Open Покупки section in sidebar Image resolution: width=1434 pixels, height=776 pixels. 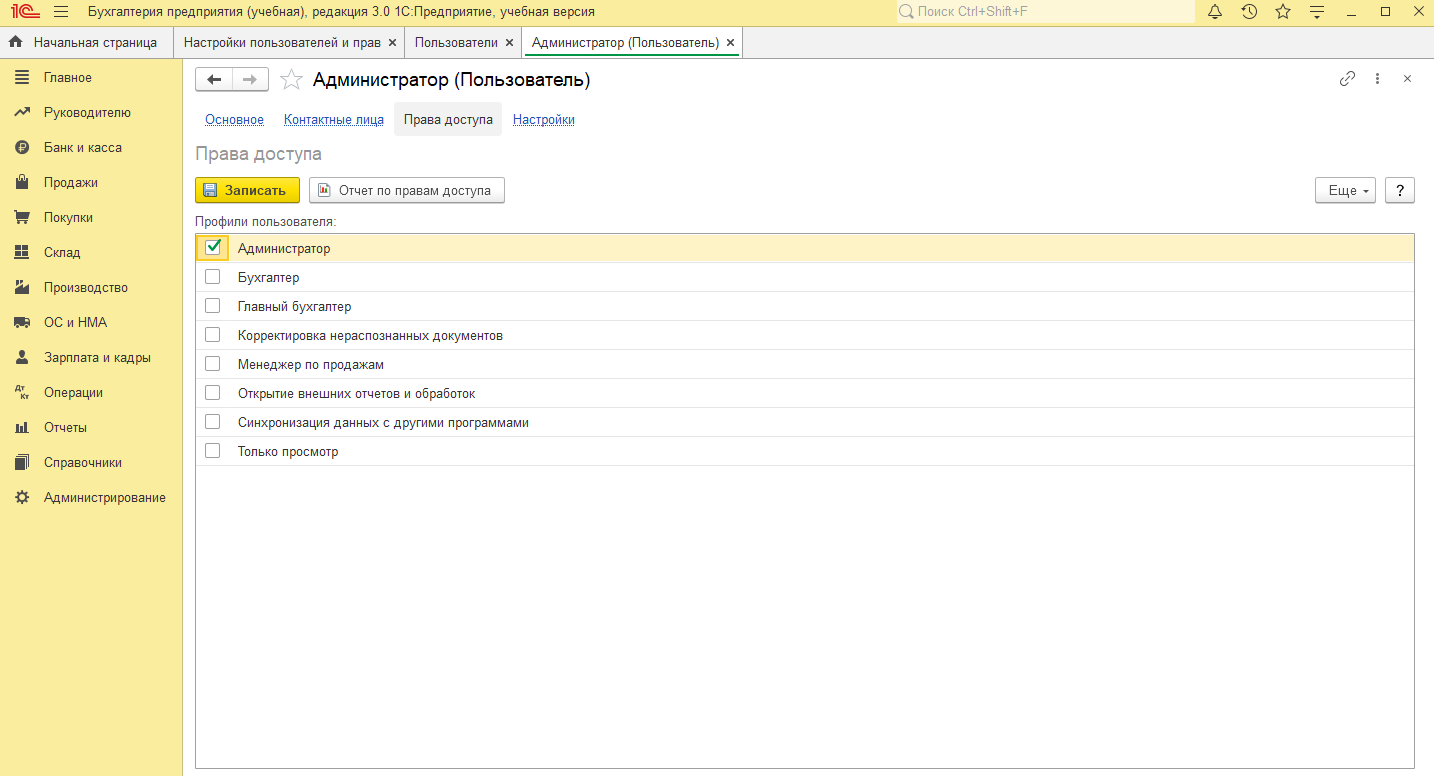(x=91, y=218)
